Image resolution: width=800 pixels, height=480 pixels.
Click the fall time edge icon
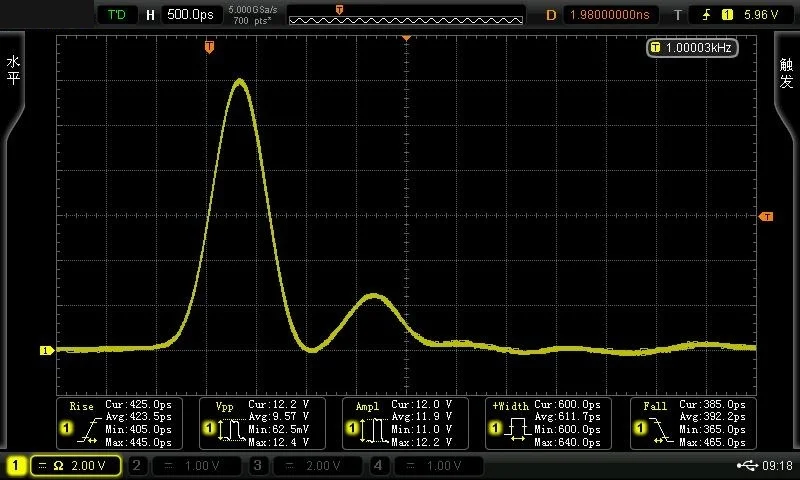pyautogui.click(x=661, y=430)
